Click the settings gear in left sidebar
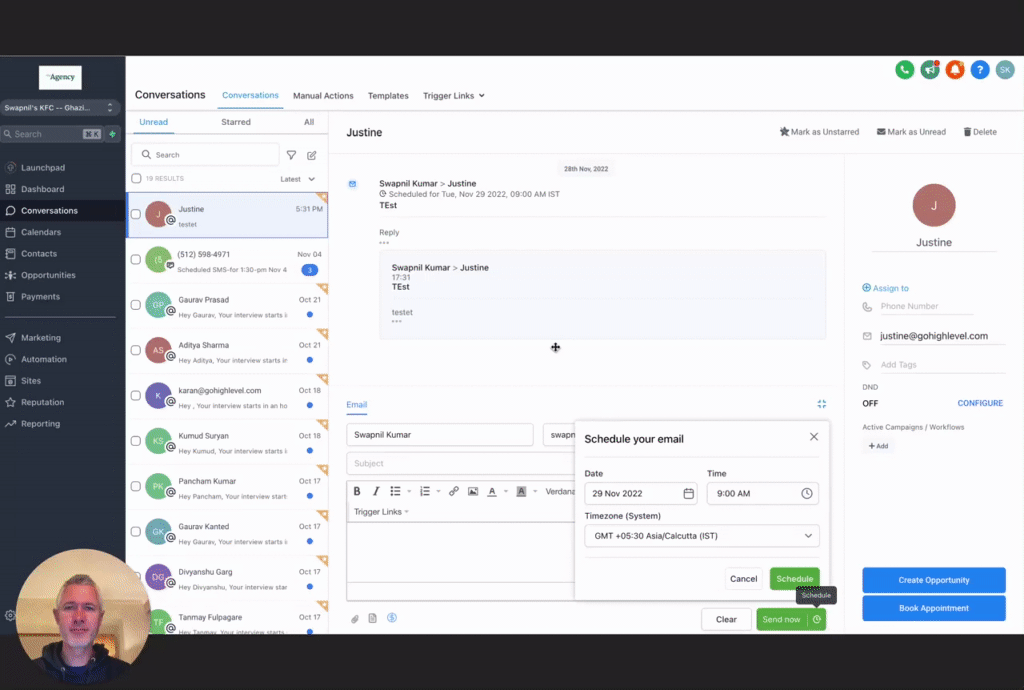This screenshot has width=1024, height=690. [10, 615]
